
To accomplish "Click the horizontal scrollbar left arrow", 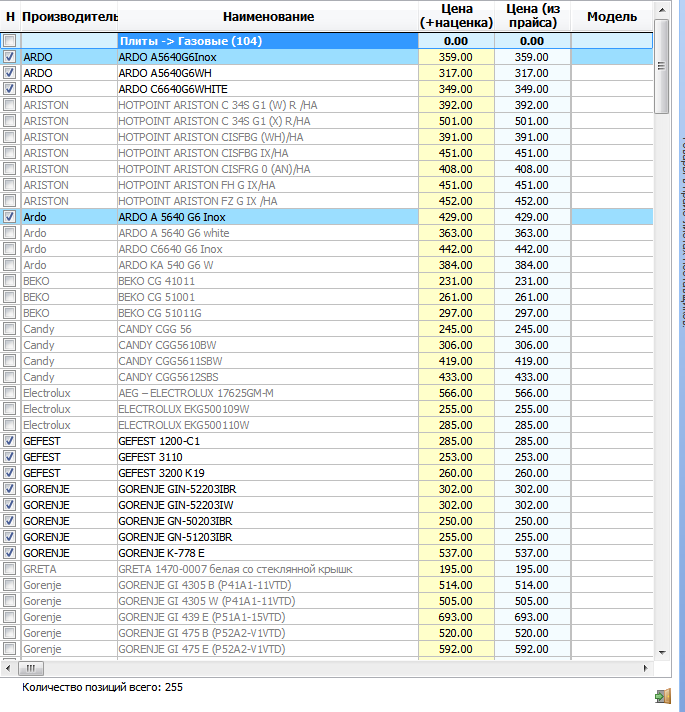I will 8,668.
